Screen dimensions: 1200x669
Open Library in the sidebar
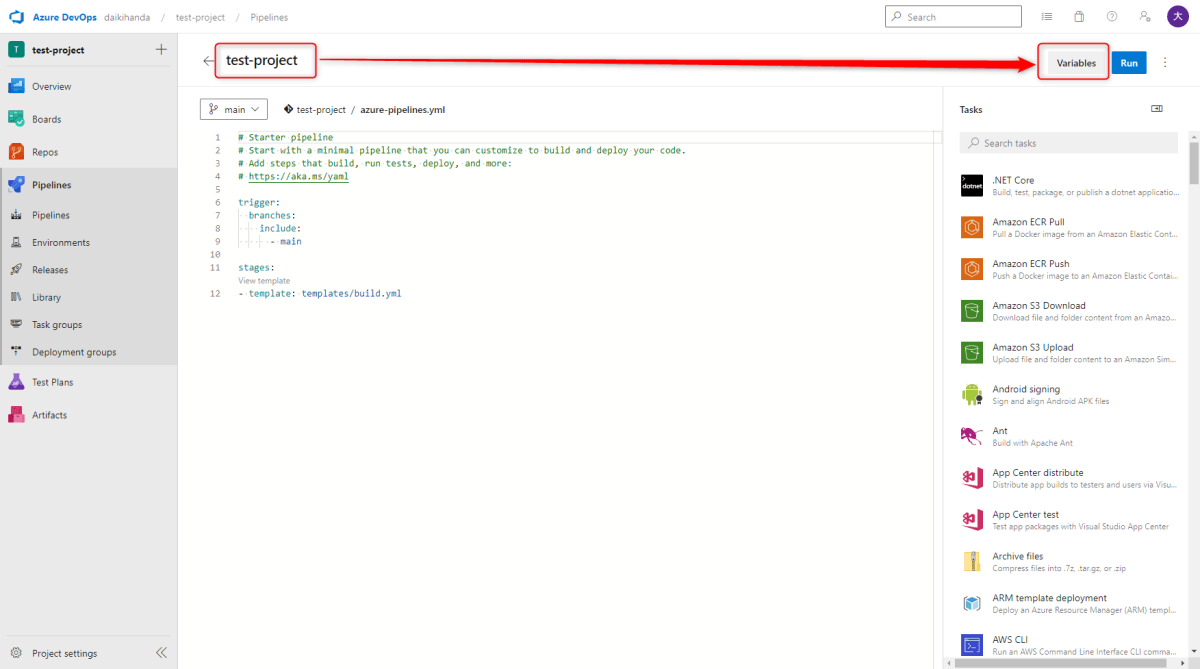[89, 297]
